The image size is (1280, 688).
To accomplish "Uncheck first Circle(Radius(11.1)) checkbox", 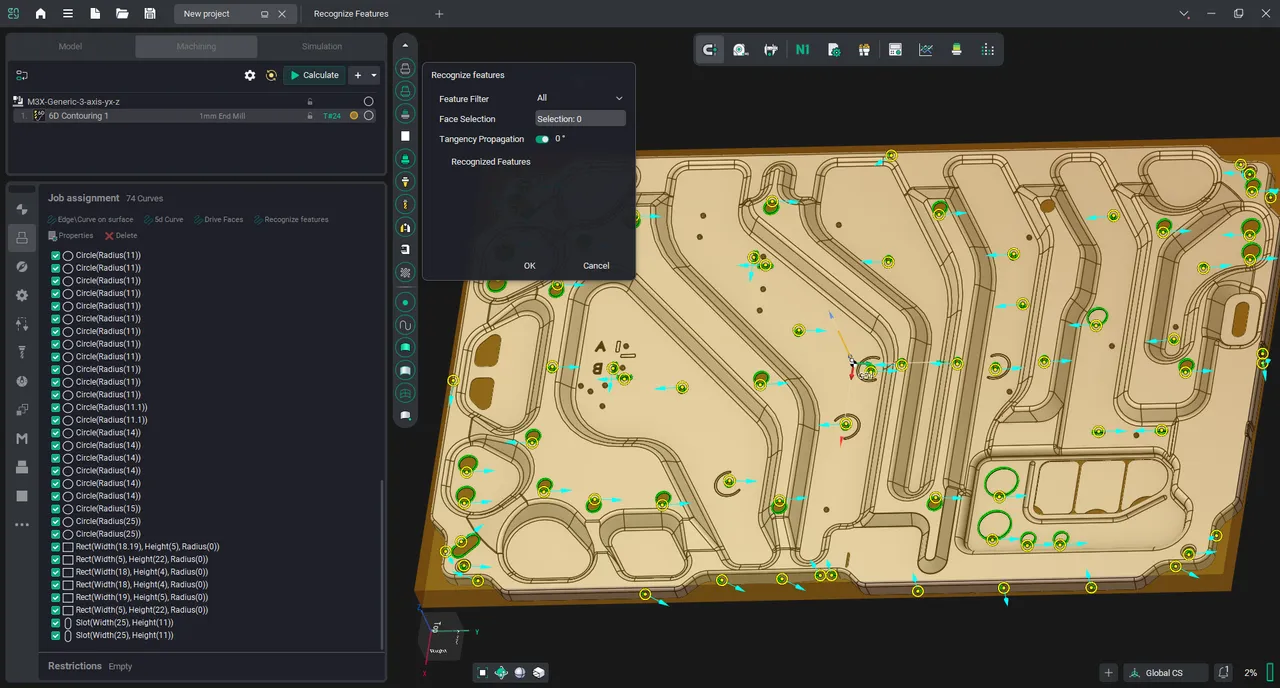I will [x=56, y=407].
